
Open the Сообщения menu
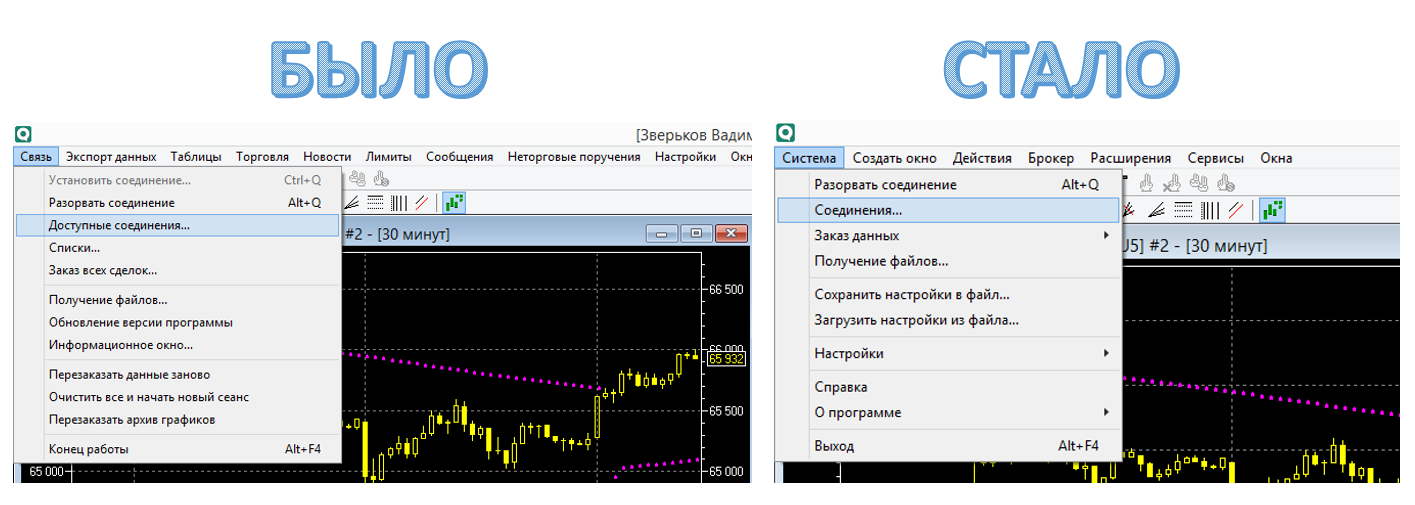460,157
